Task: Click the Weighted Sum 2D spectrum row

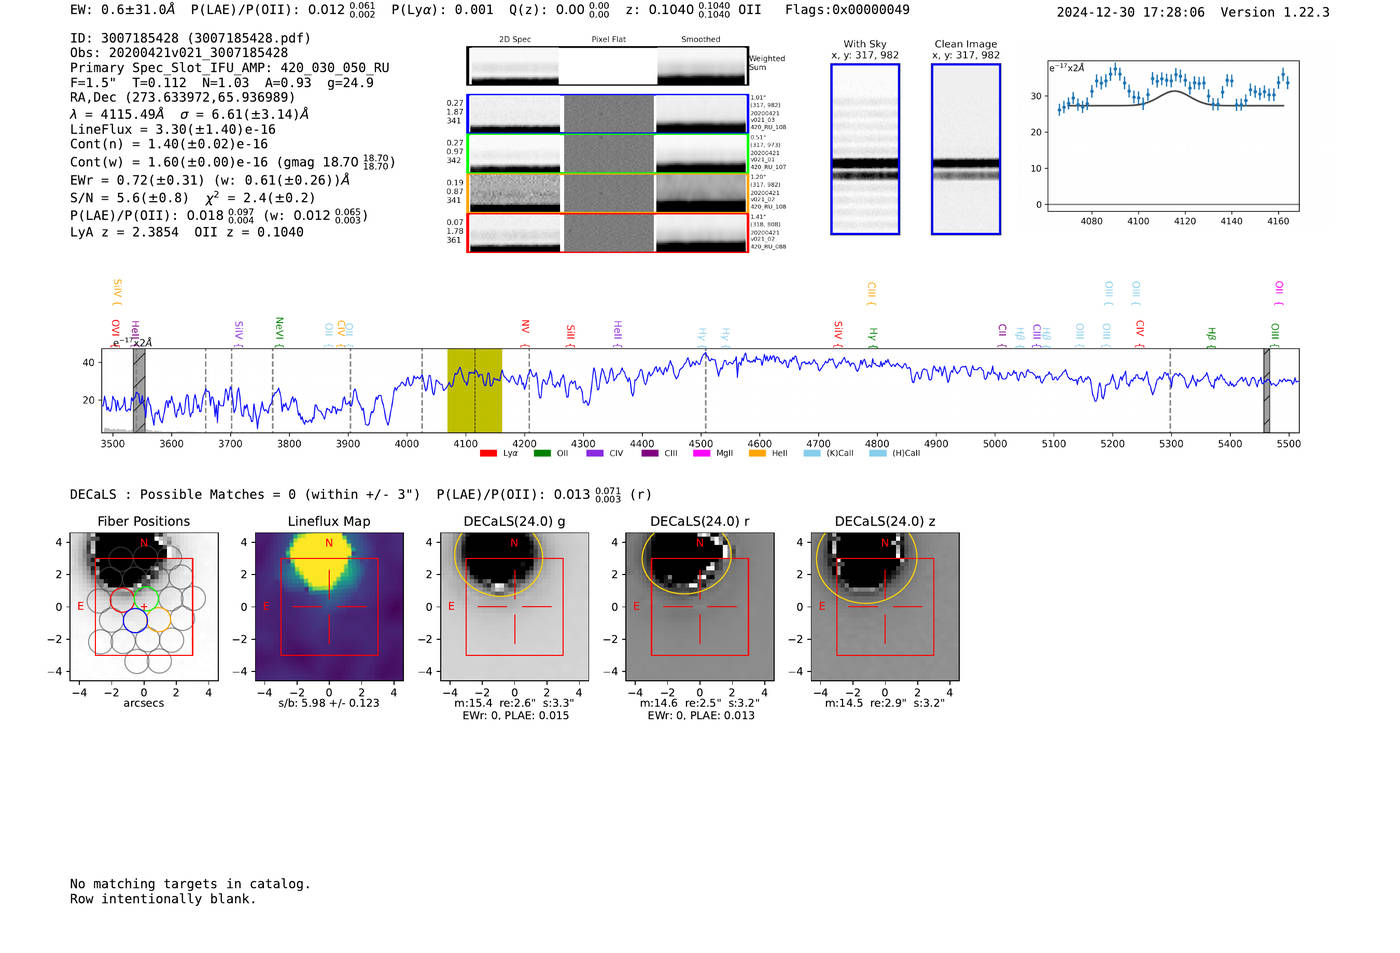Action: (607, 66)
